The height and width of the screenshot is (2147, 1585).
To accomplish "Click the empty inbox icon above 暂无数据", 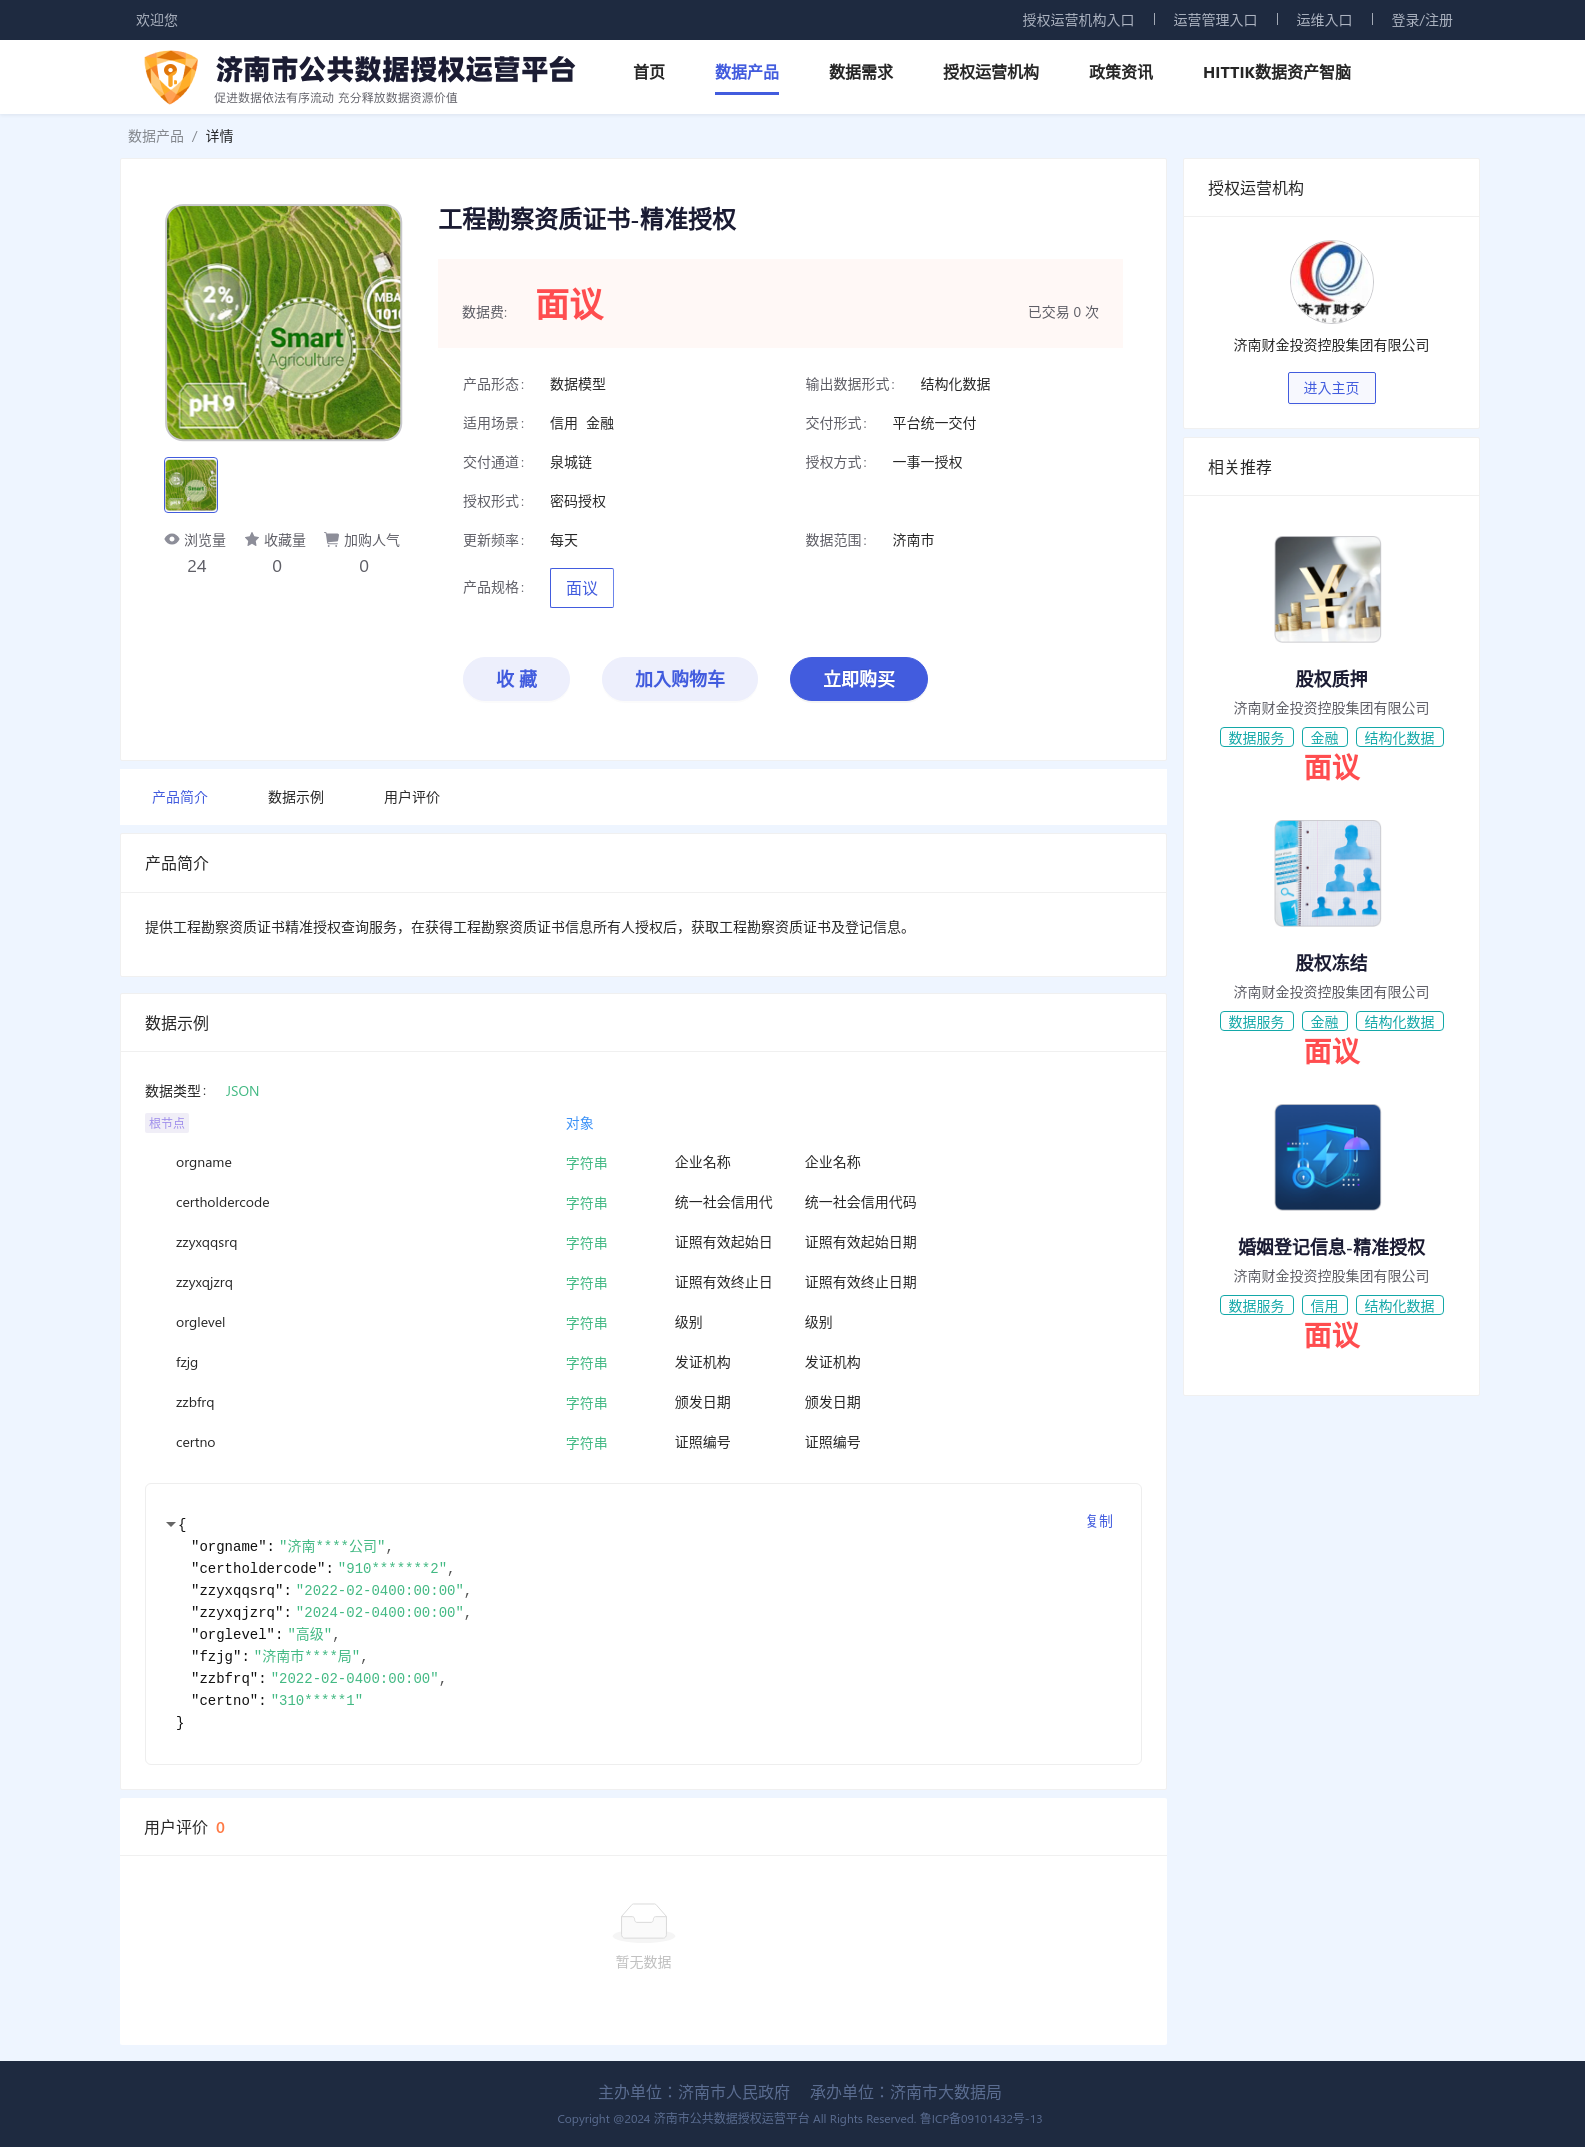I will pyautogui.click(x=644, y=1921).
